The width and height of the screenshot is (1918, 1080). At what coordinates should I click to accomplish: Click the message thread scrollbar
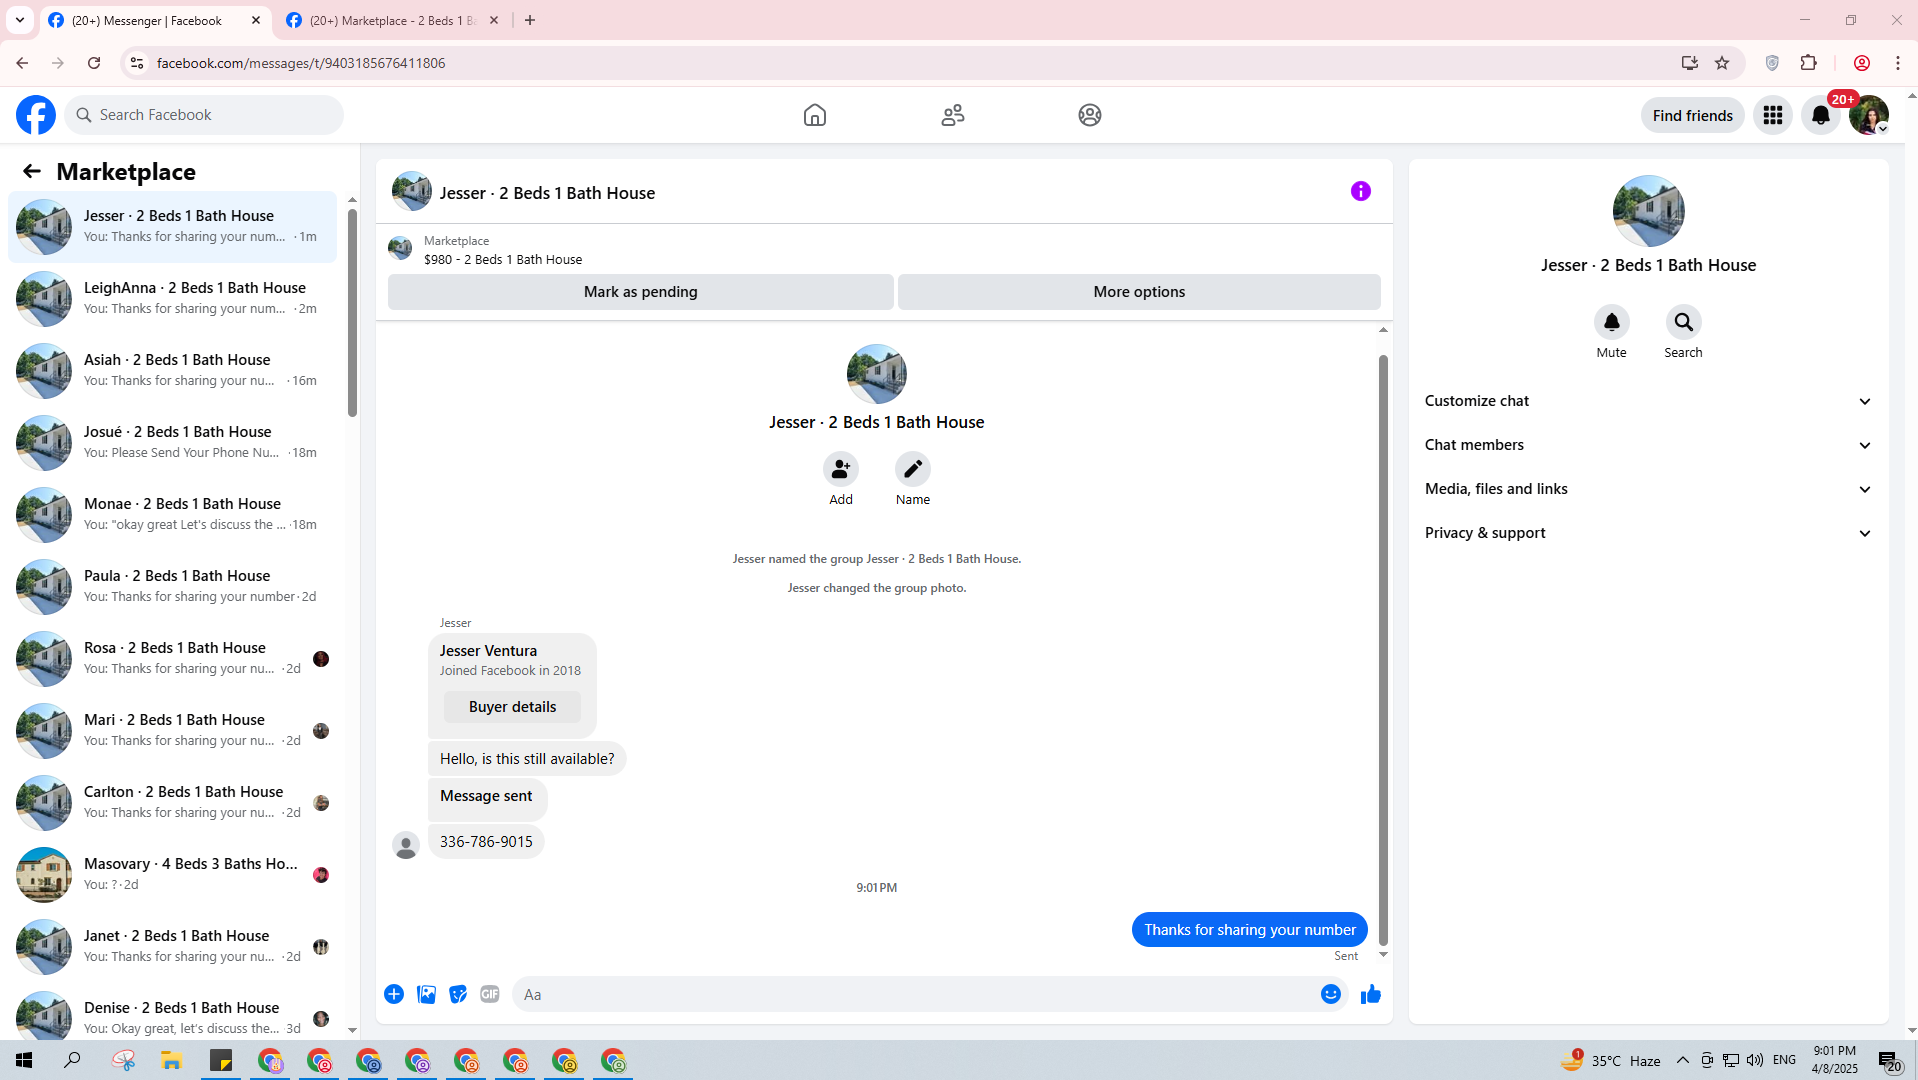[1383, 650]
